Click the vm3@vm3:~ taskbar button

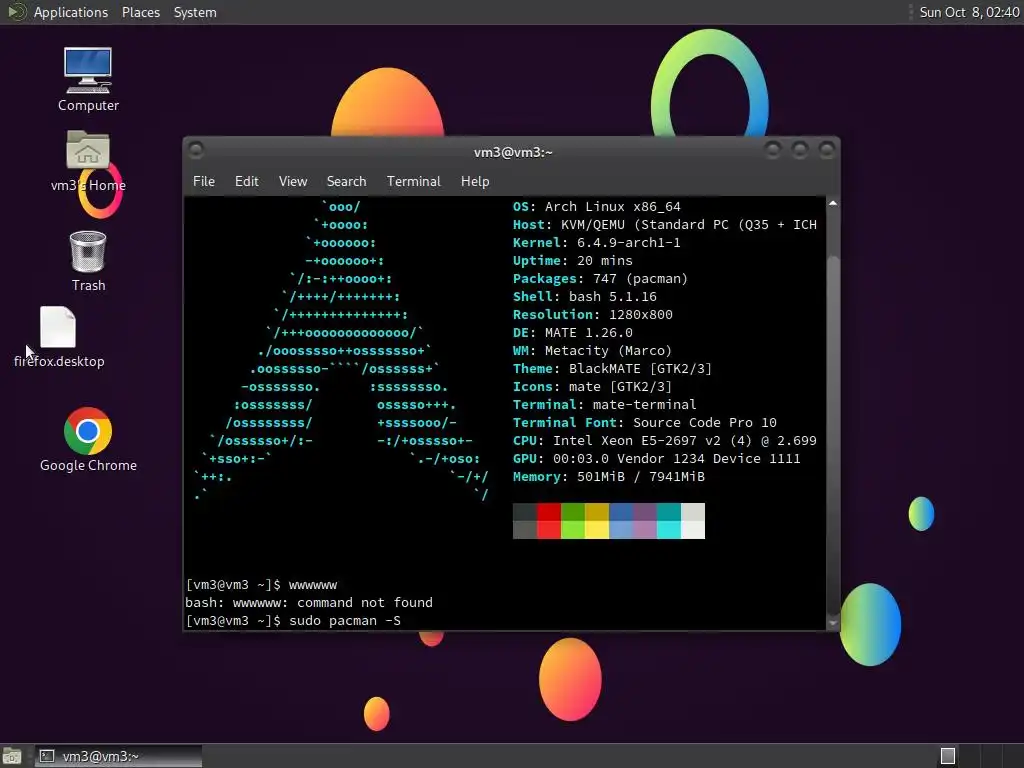(118, 756)
